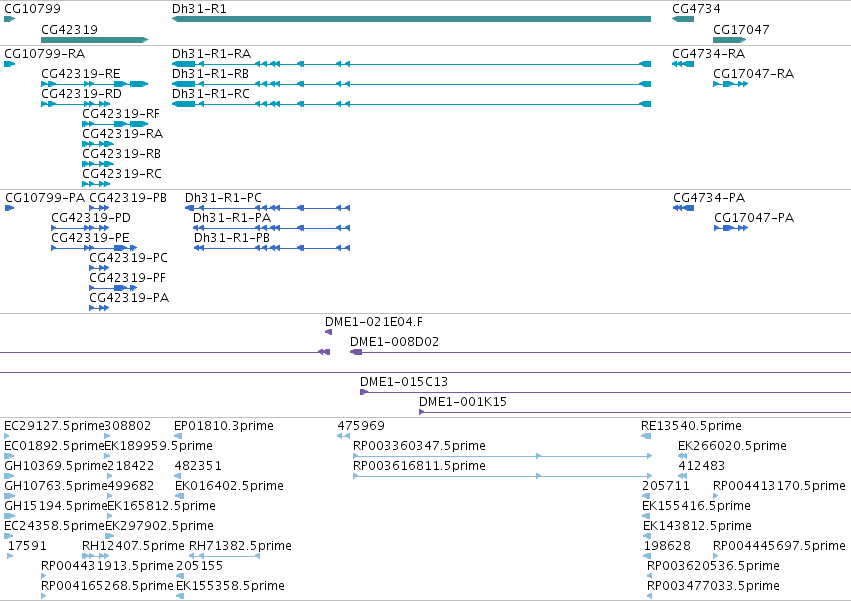The image size is (851, 601).
Task: Open the DME1-001K15 clone feature
Action: pos(635,412)
